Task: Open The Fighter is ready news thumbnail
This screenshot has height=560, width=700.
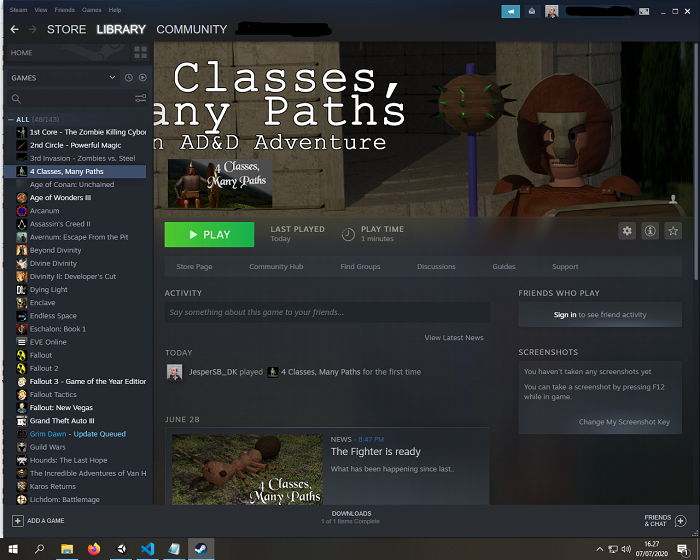Action: coord(247,470)
